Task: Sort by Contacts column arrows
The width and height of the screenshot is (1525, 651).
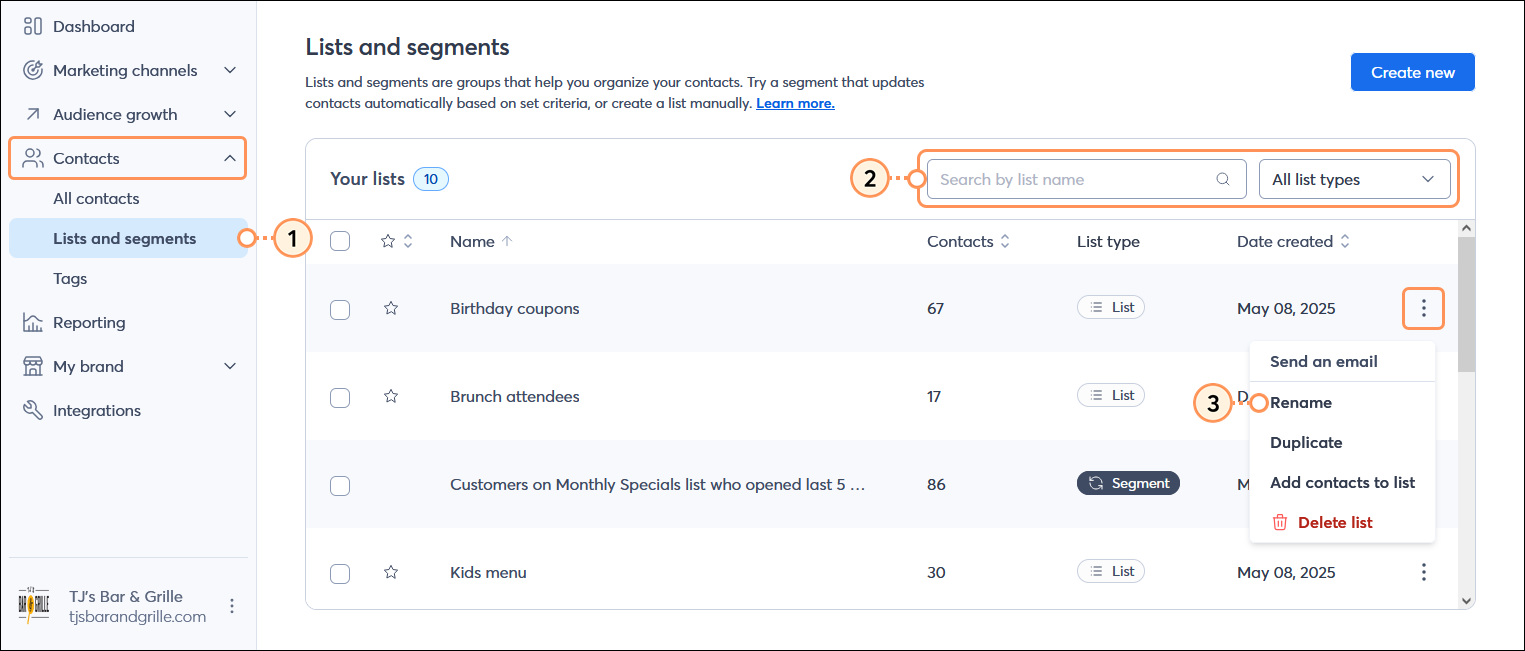Action: click(x=1005, y=241)
